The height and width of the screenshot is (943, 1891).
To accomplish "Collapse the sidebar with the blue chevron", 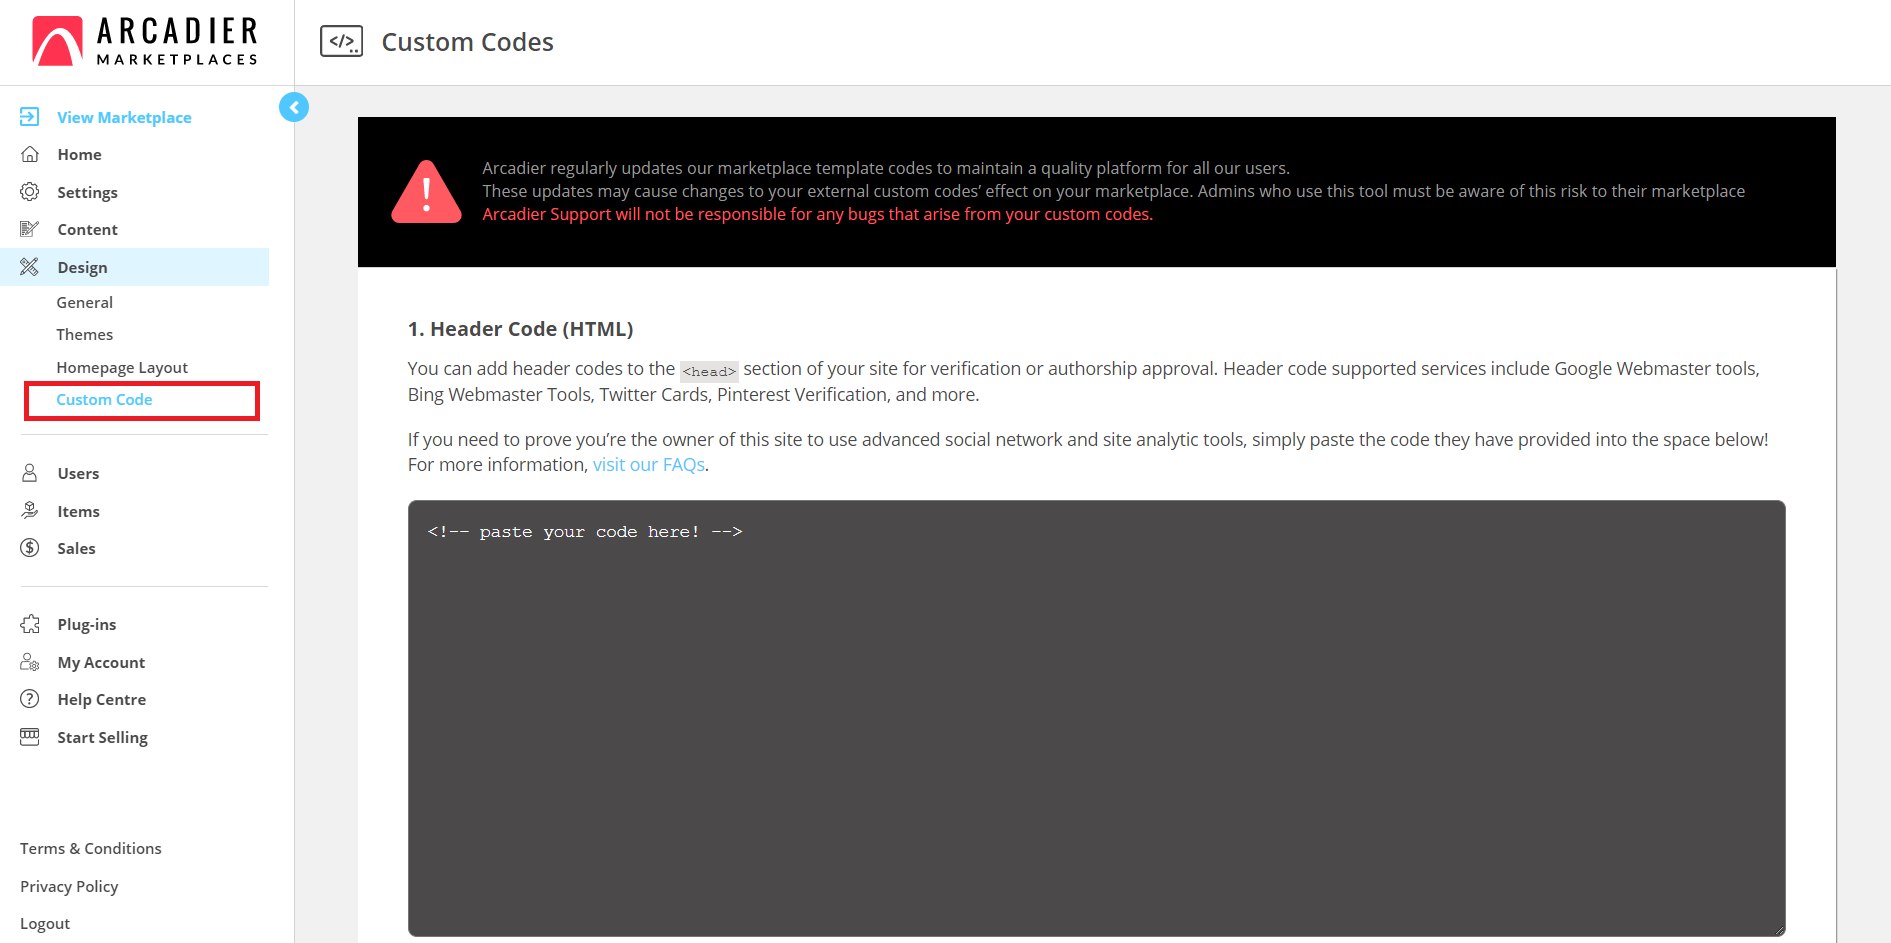I will [x=293, y=106].
